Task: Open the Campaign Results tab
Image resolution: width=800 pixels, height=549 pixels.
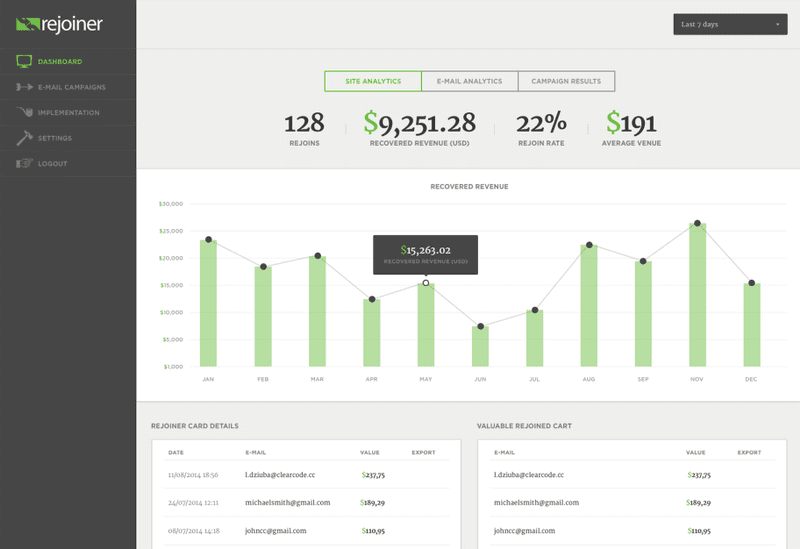Action: (566, 81)
